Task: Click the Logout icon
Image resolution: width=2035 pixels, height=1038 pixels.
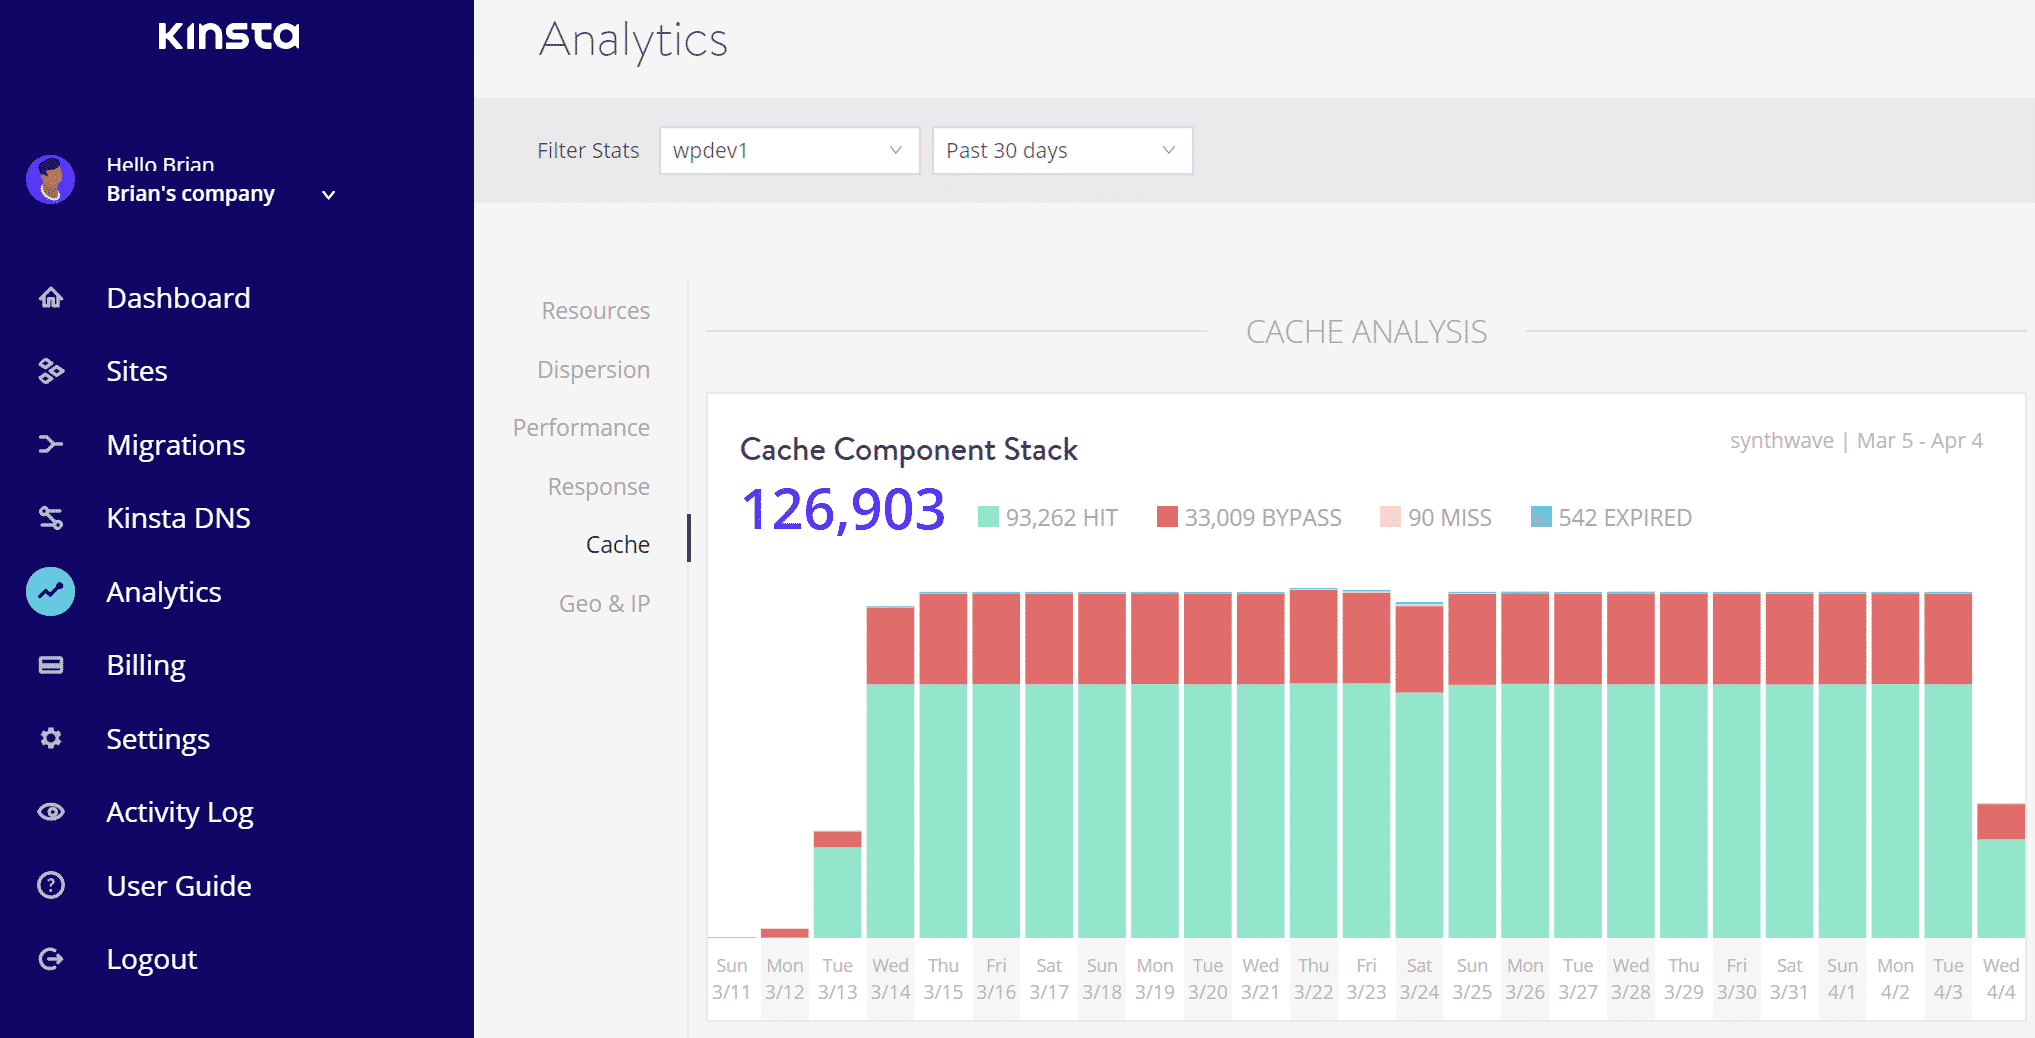Action: [51, 959]
